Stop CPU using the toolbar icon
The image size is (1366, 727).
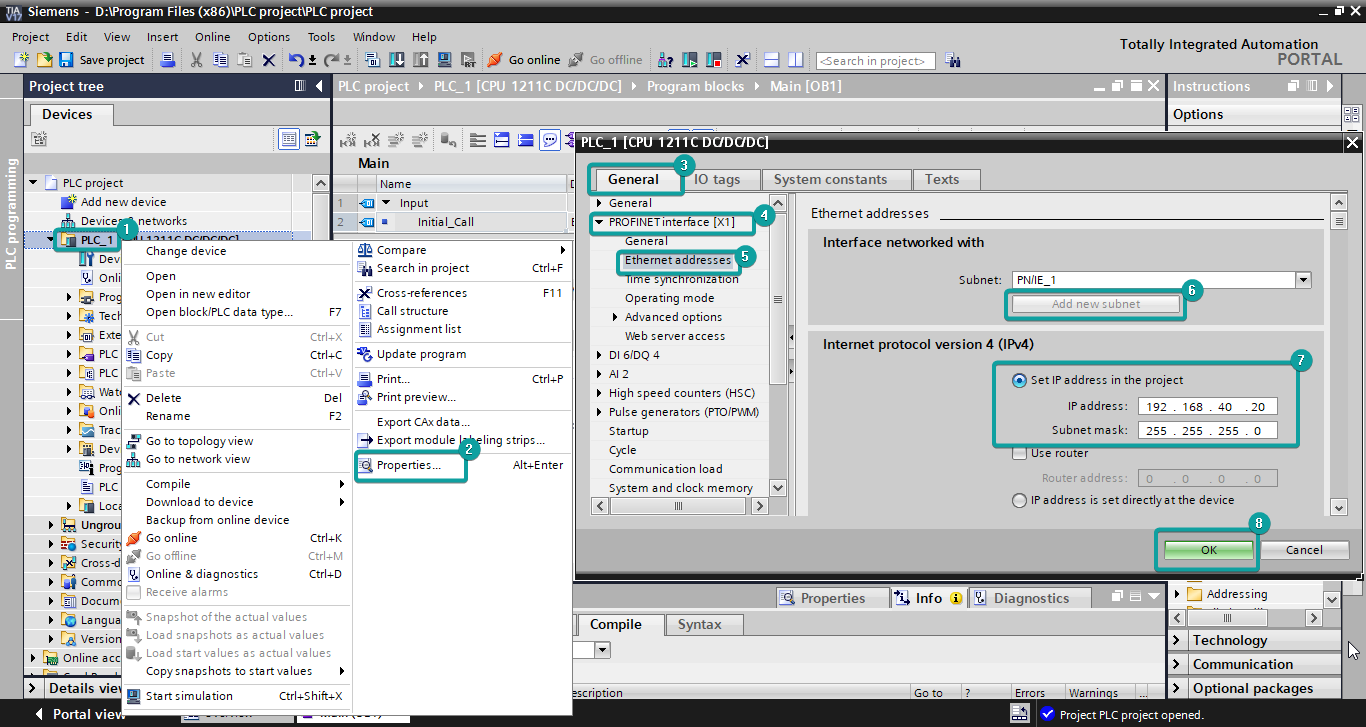click(x=714, y=60)
